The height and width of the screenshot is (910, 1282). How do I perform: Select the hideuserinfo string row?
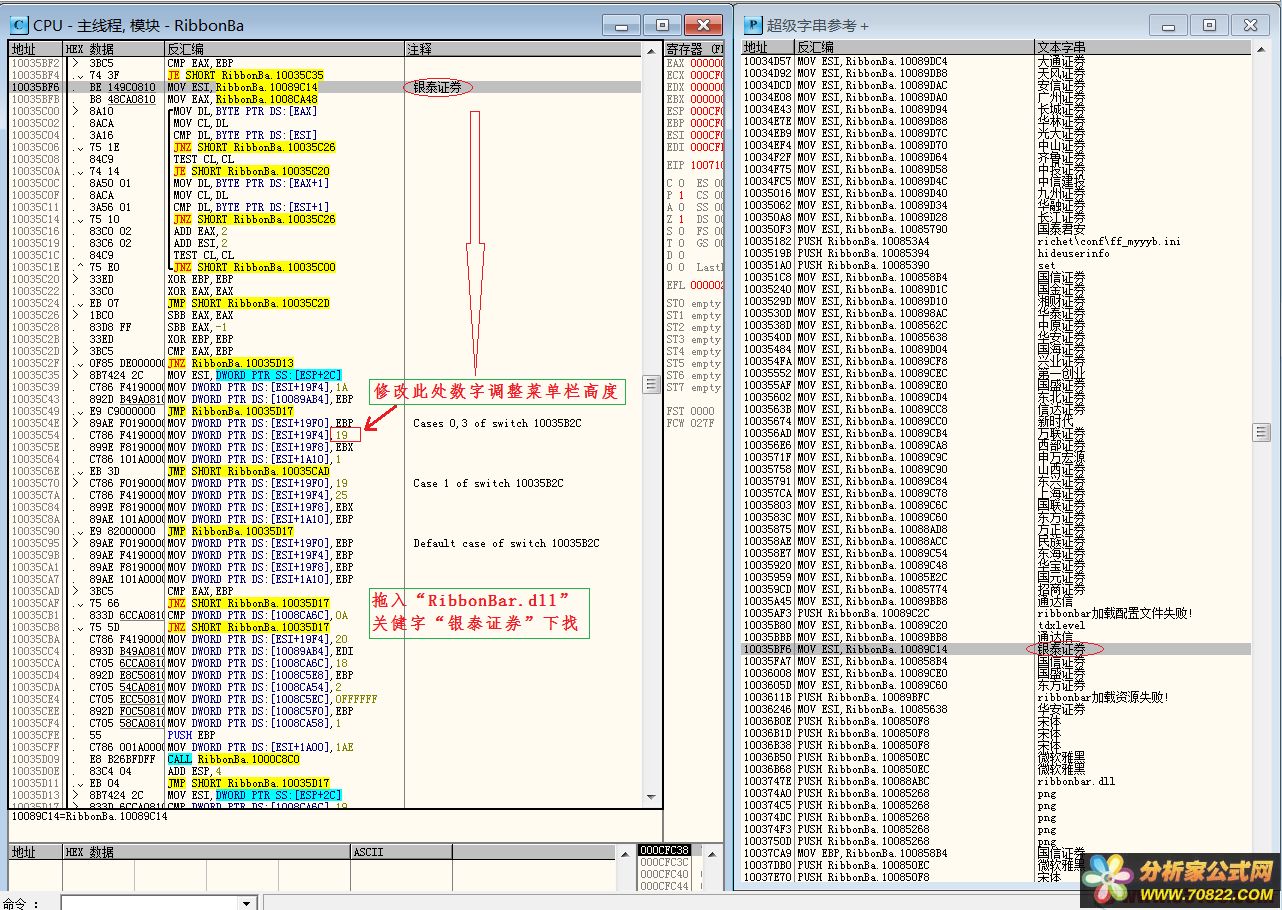[x=996, y=253]
